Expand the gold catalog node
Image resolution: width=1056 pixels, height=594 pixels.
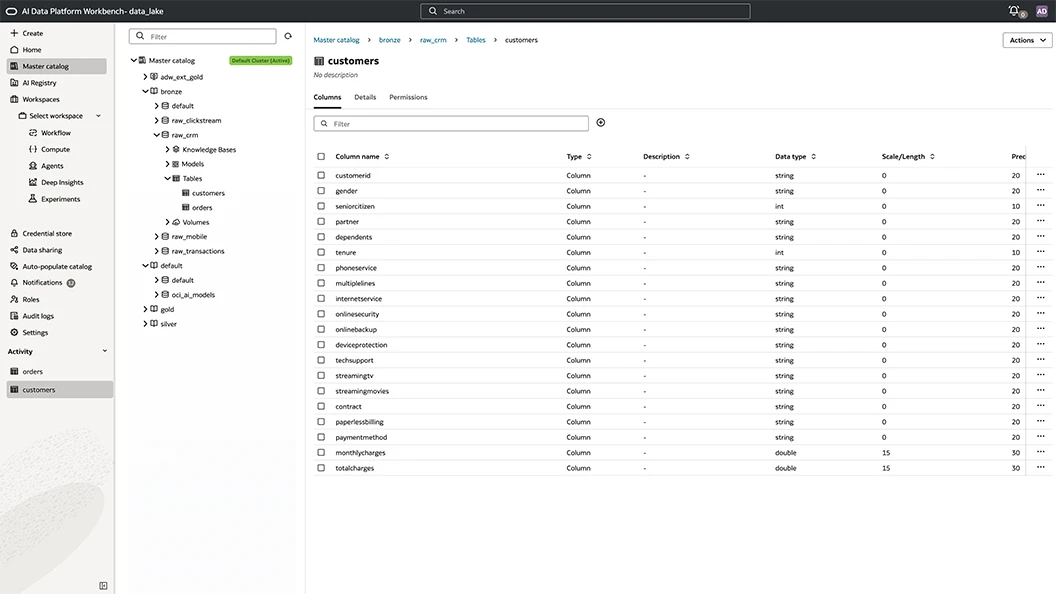(145, 309)
